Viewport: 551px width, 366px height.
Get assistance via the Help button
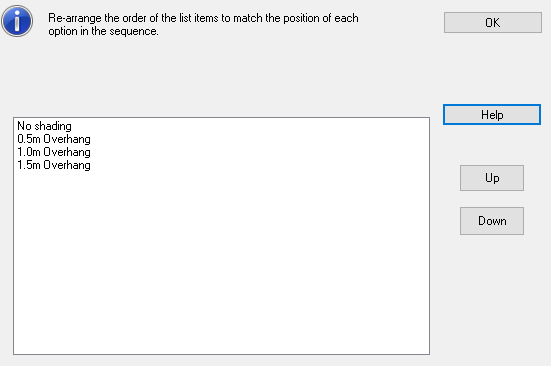tap(492, 115)
